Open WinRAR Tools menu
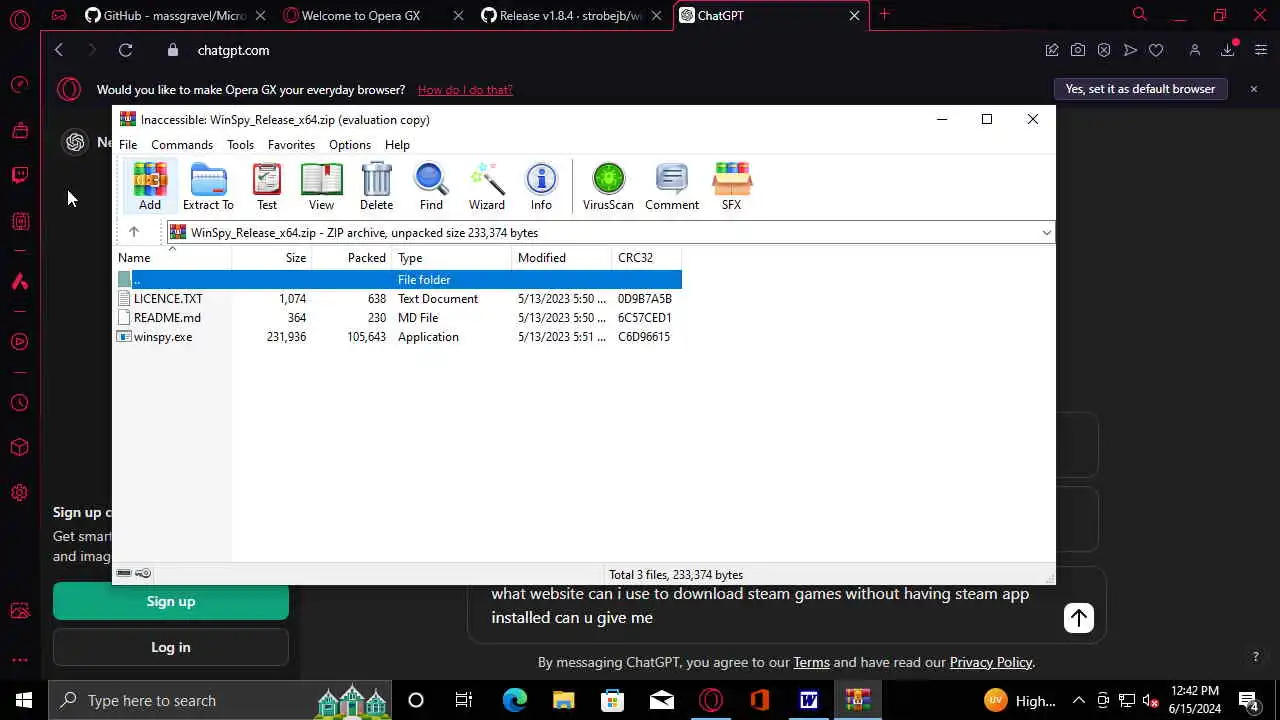 click(240, 145)
